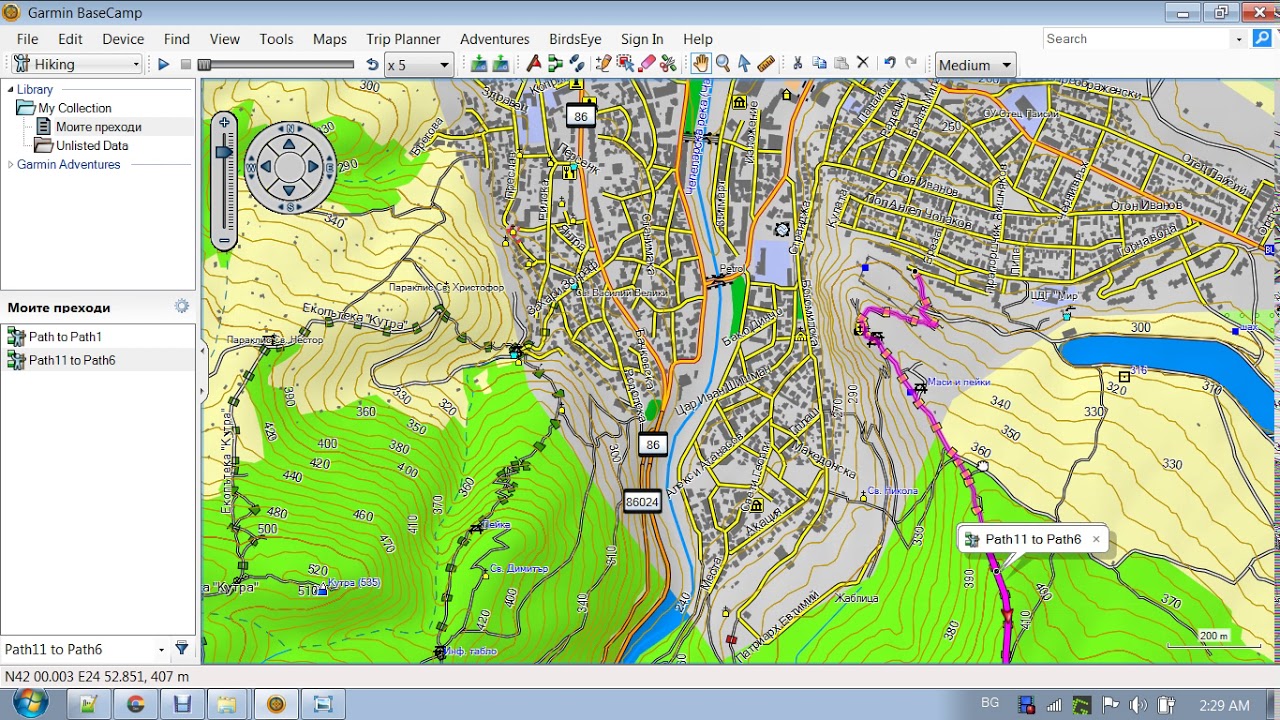
Task: Click the Delete X icon in toolbar
Action: pos(863,64)
